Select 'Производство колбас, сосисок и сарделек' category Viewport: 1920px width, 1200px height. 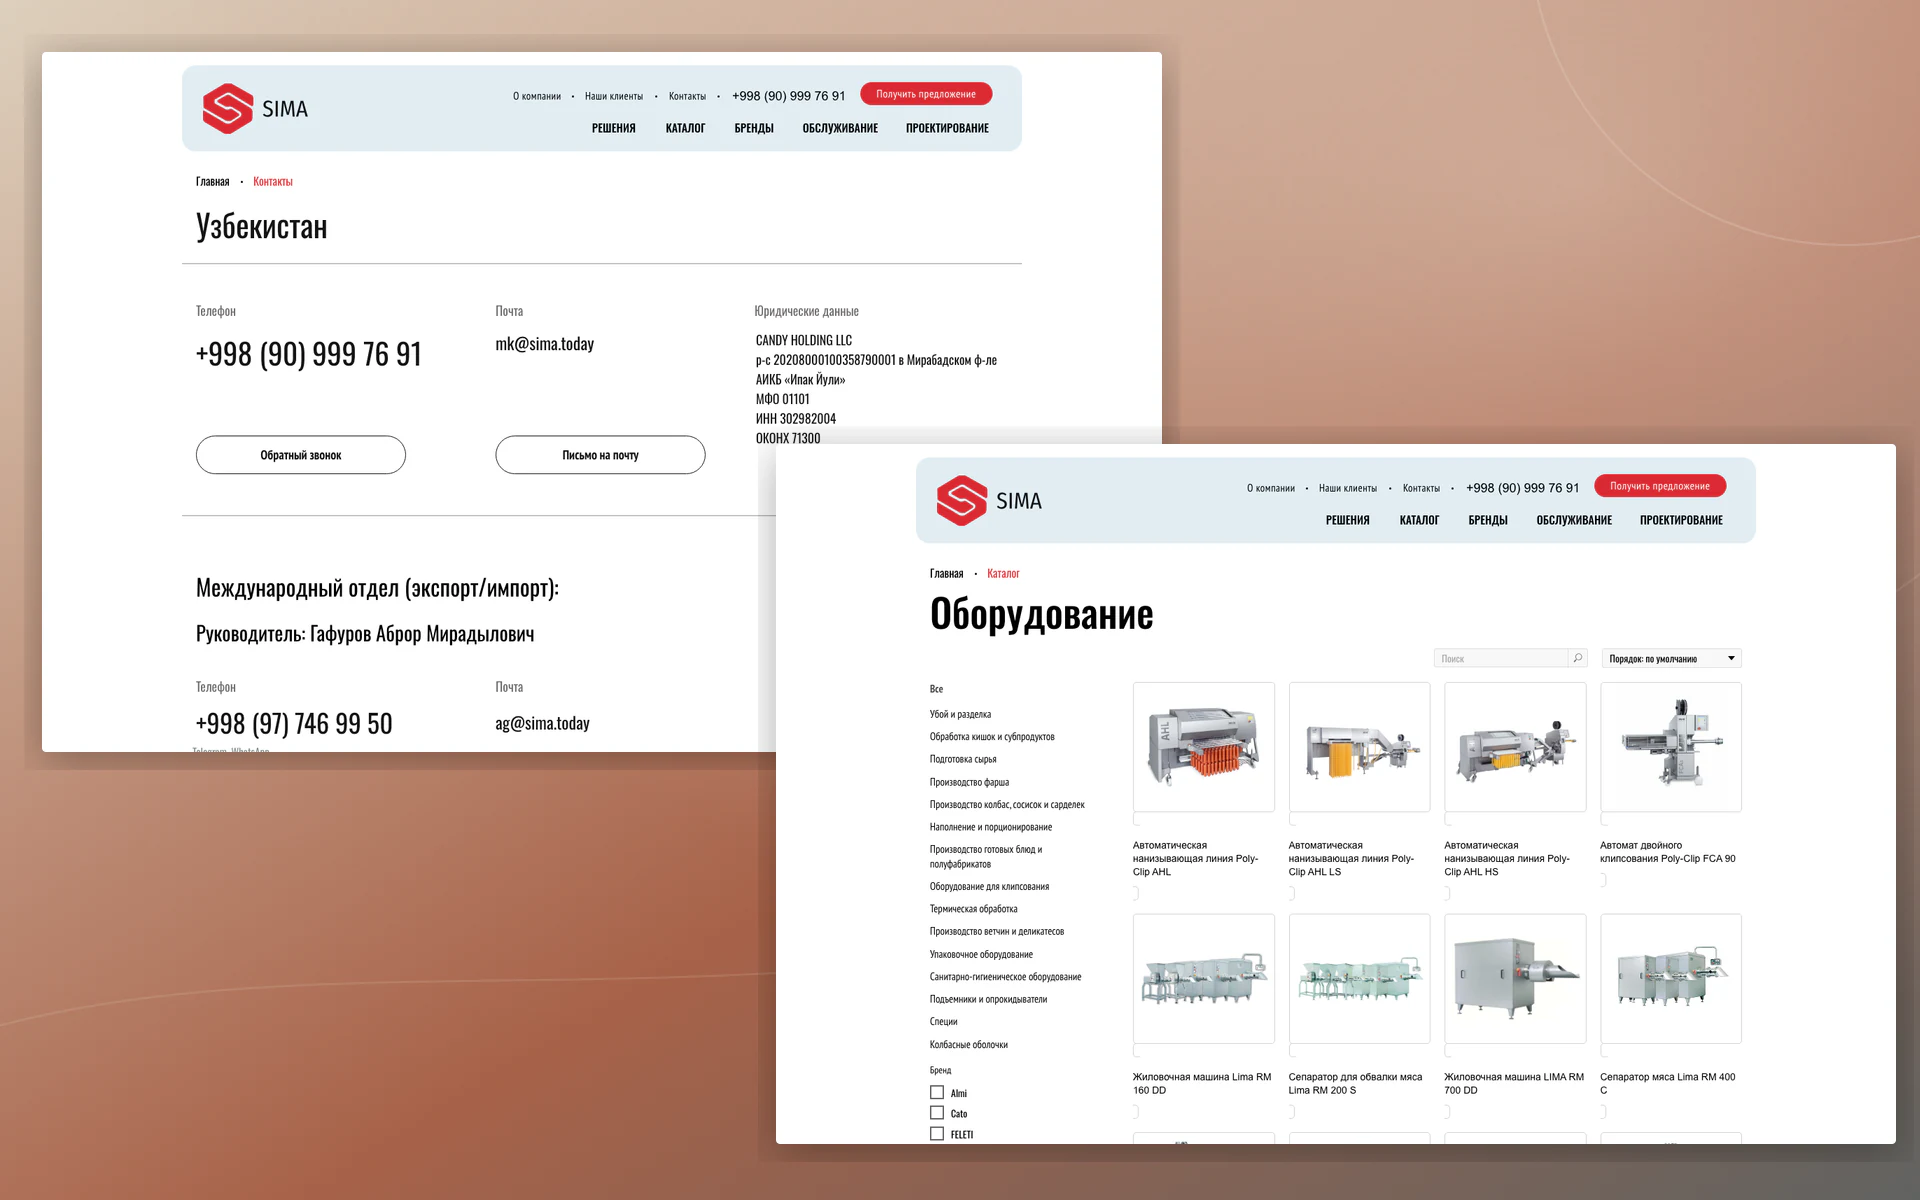tap(1007, 804)
